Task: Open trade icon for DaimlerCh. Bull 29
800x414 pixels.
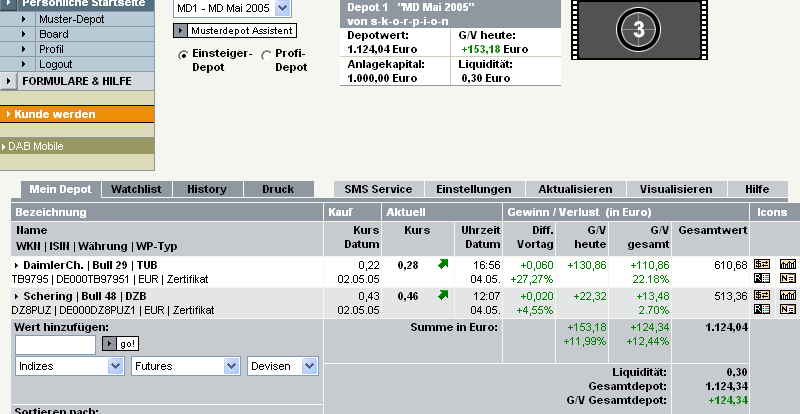Action: (x=762, y=264)
